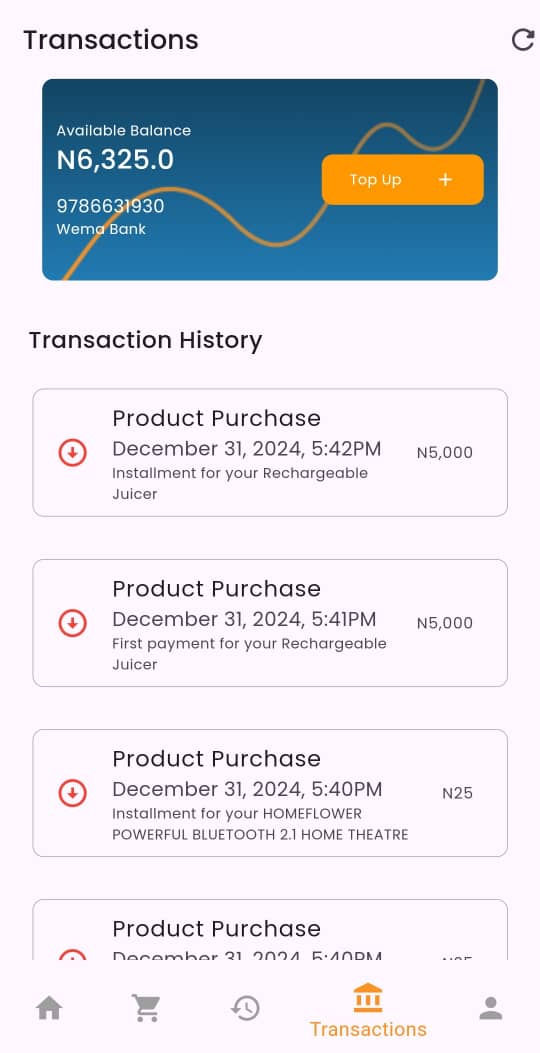Open the First payment Rechargeable Juicer transaction
Image resolution: width=540 pixels, height=1053 pixels.
[270, 623]
